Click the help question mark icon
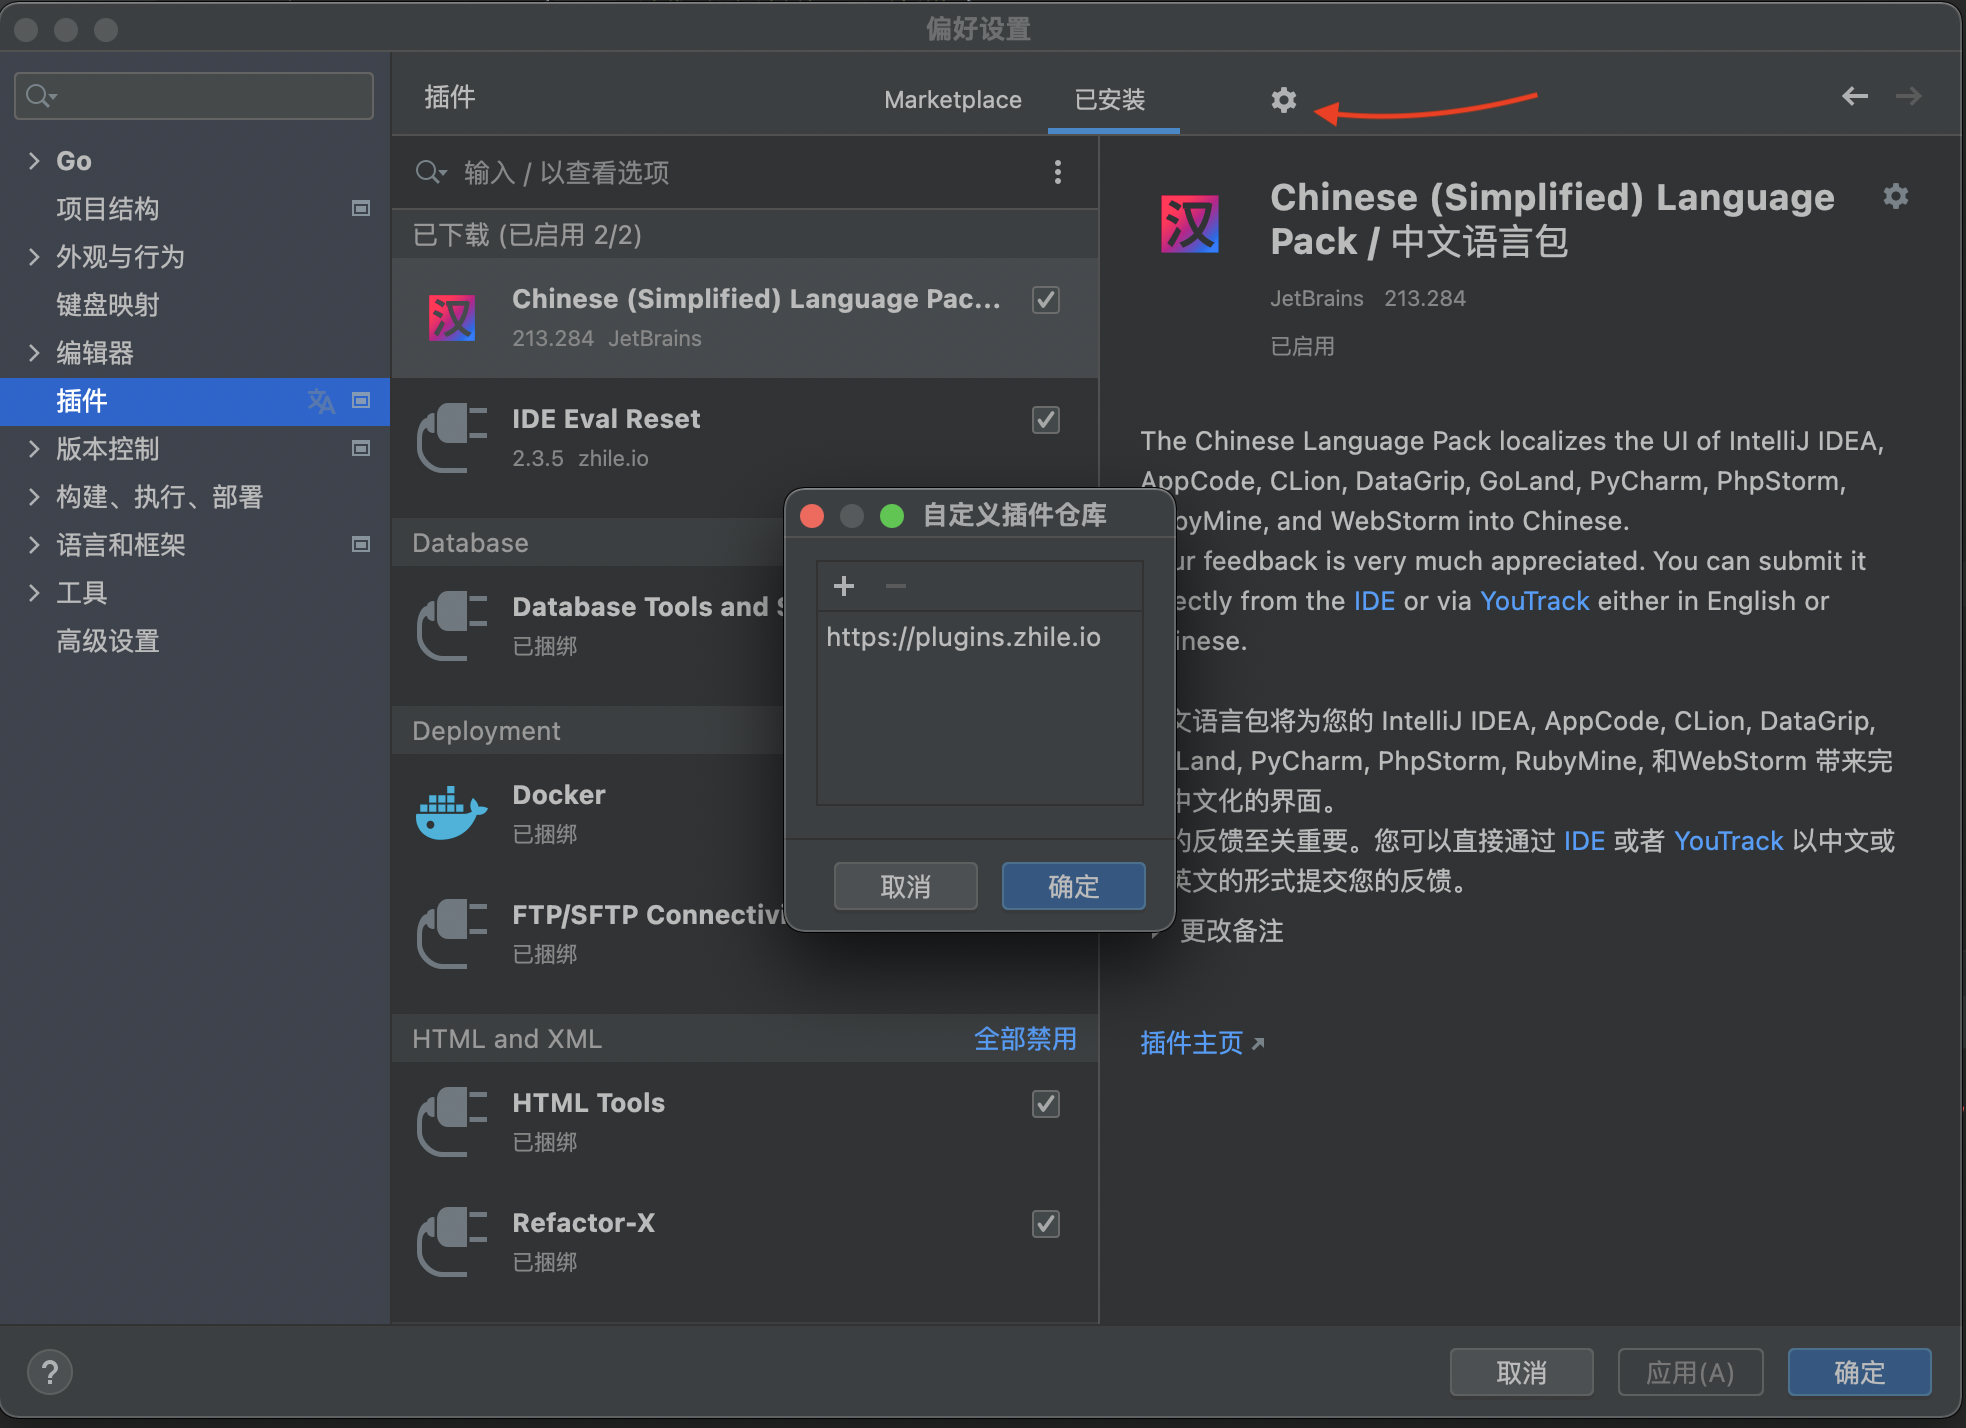This screenshot has height=1428, width=1966. click(49, 1372)
